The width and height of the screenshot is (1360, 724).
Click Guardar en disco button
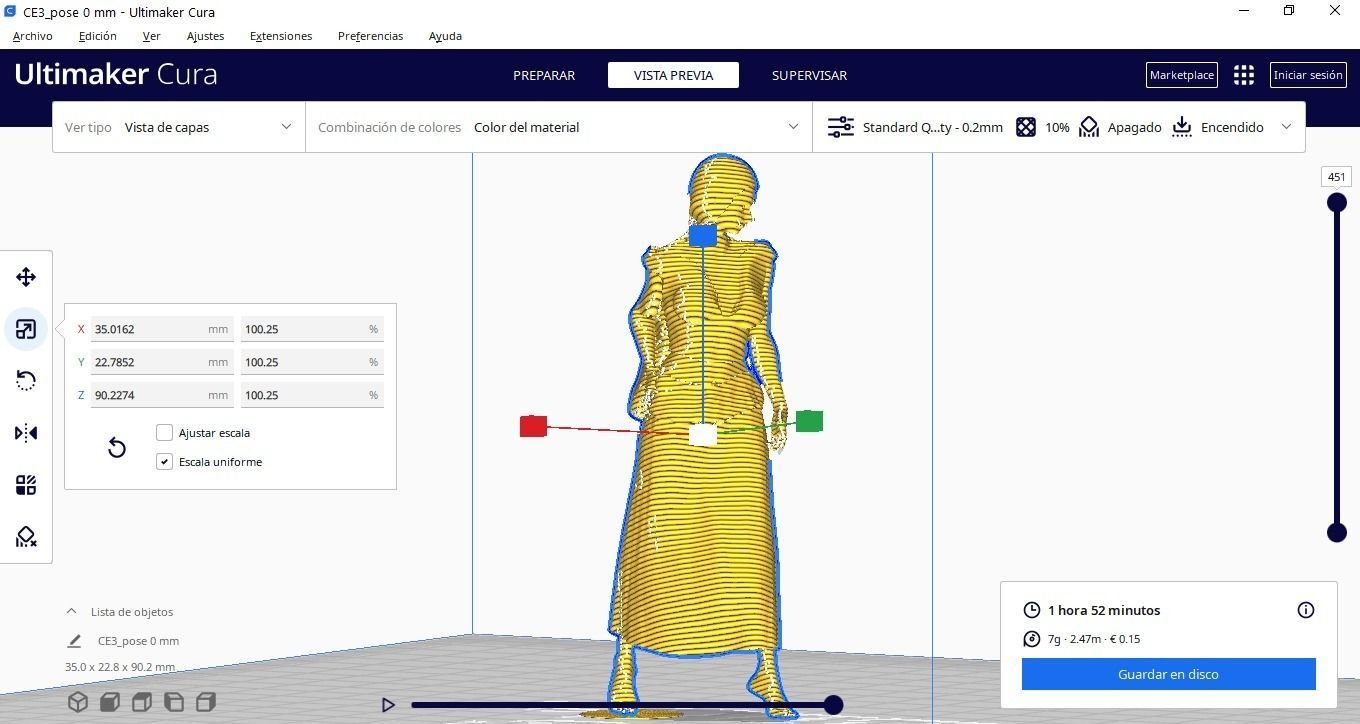point(1168,674)
